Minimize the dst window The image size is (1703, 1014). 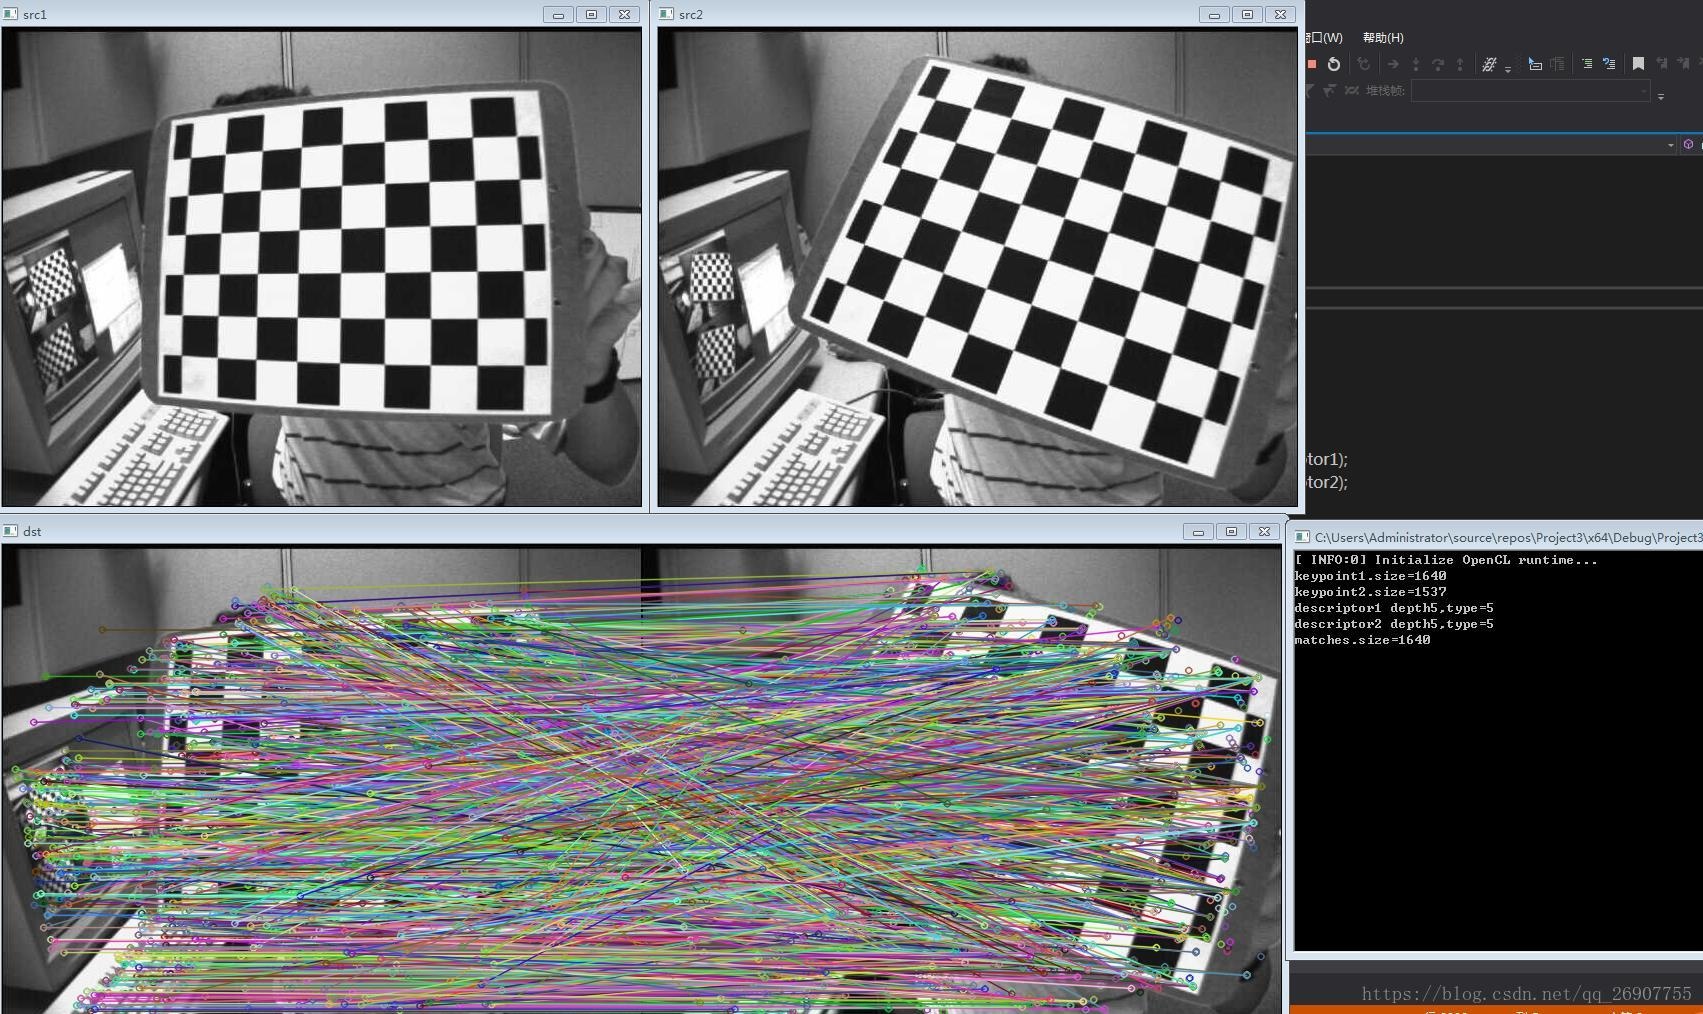coord(1198,532)
